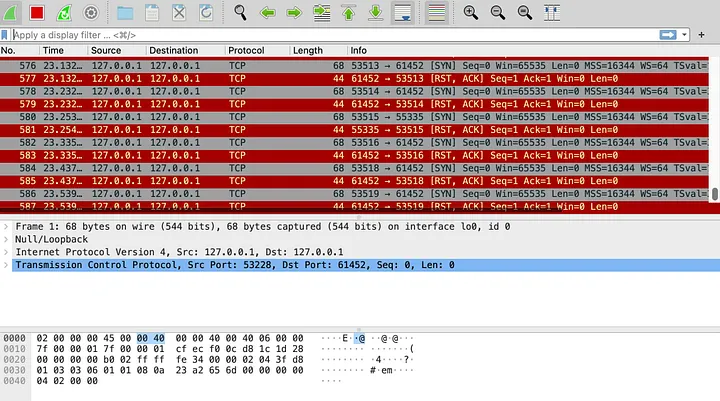The width and height of the screenshot is (720, 401).
Task: Select packet 586 in the list
Action: (x=354, y=194)
